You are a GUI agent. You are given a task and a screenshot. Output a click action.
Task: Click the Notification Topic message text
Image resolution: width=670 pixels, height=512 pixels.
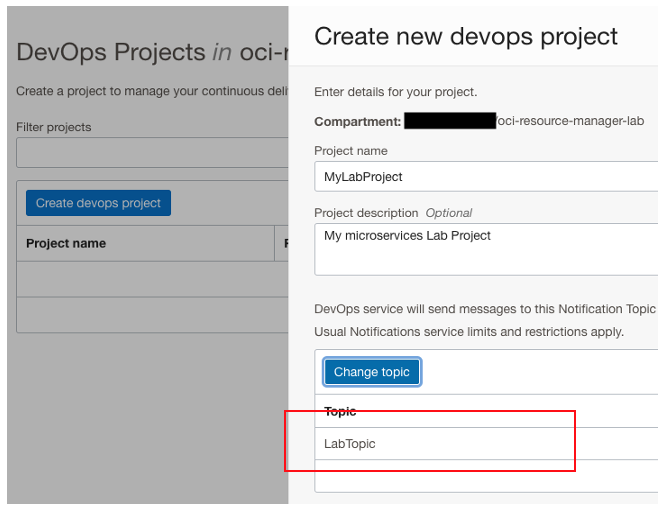tap(485, 309)
